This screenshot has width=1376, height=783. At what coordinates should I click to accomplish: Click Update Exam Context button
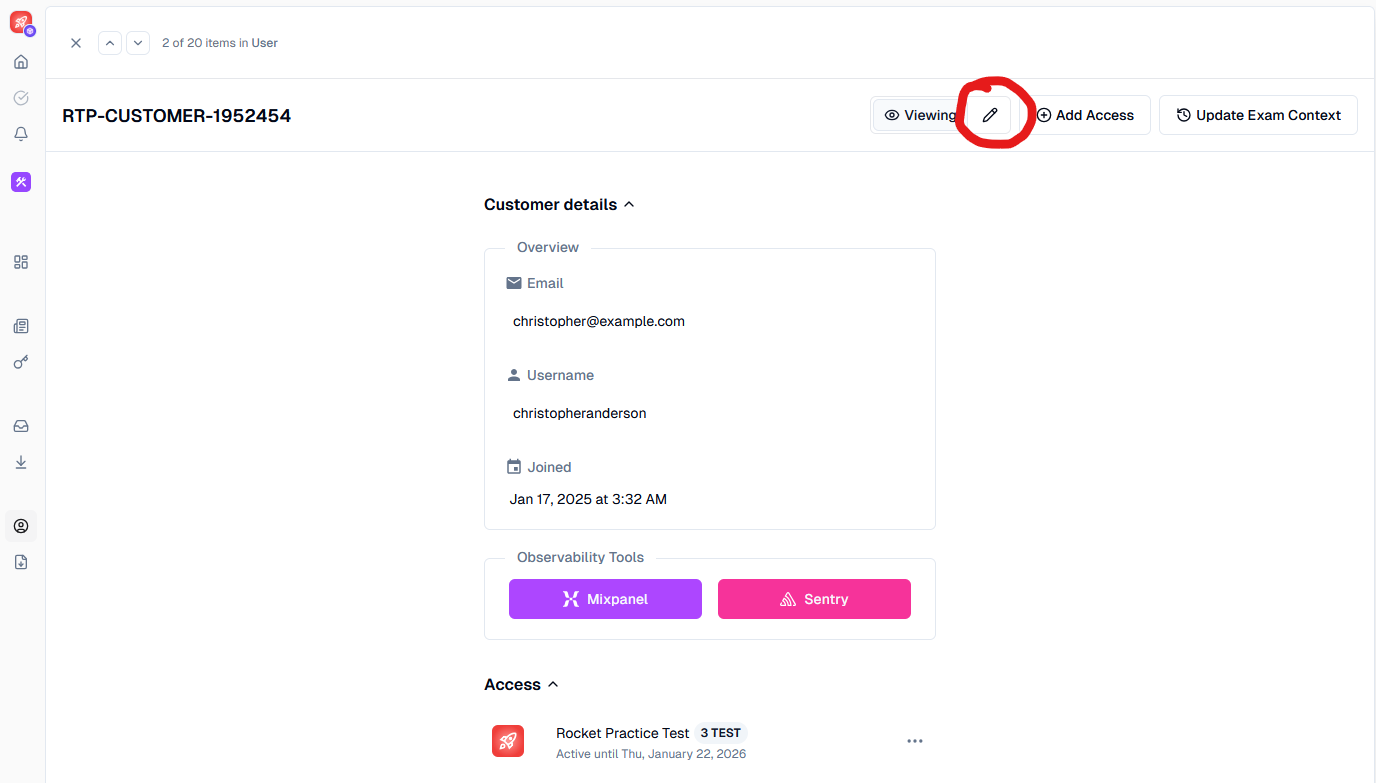pos(1257,115)
